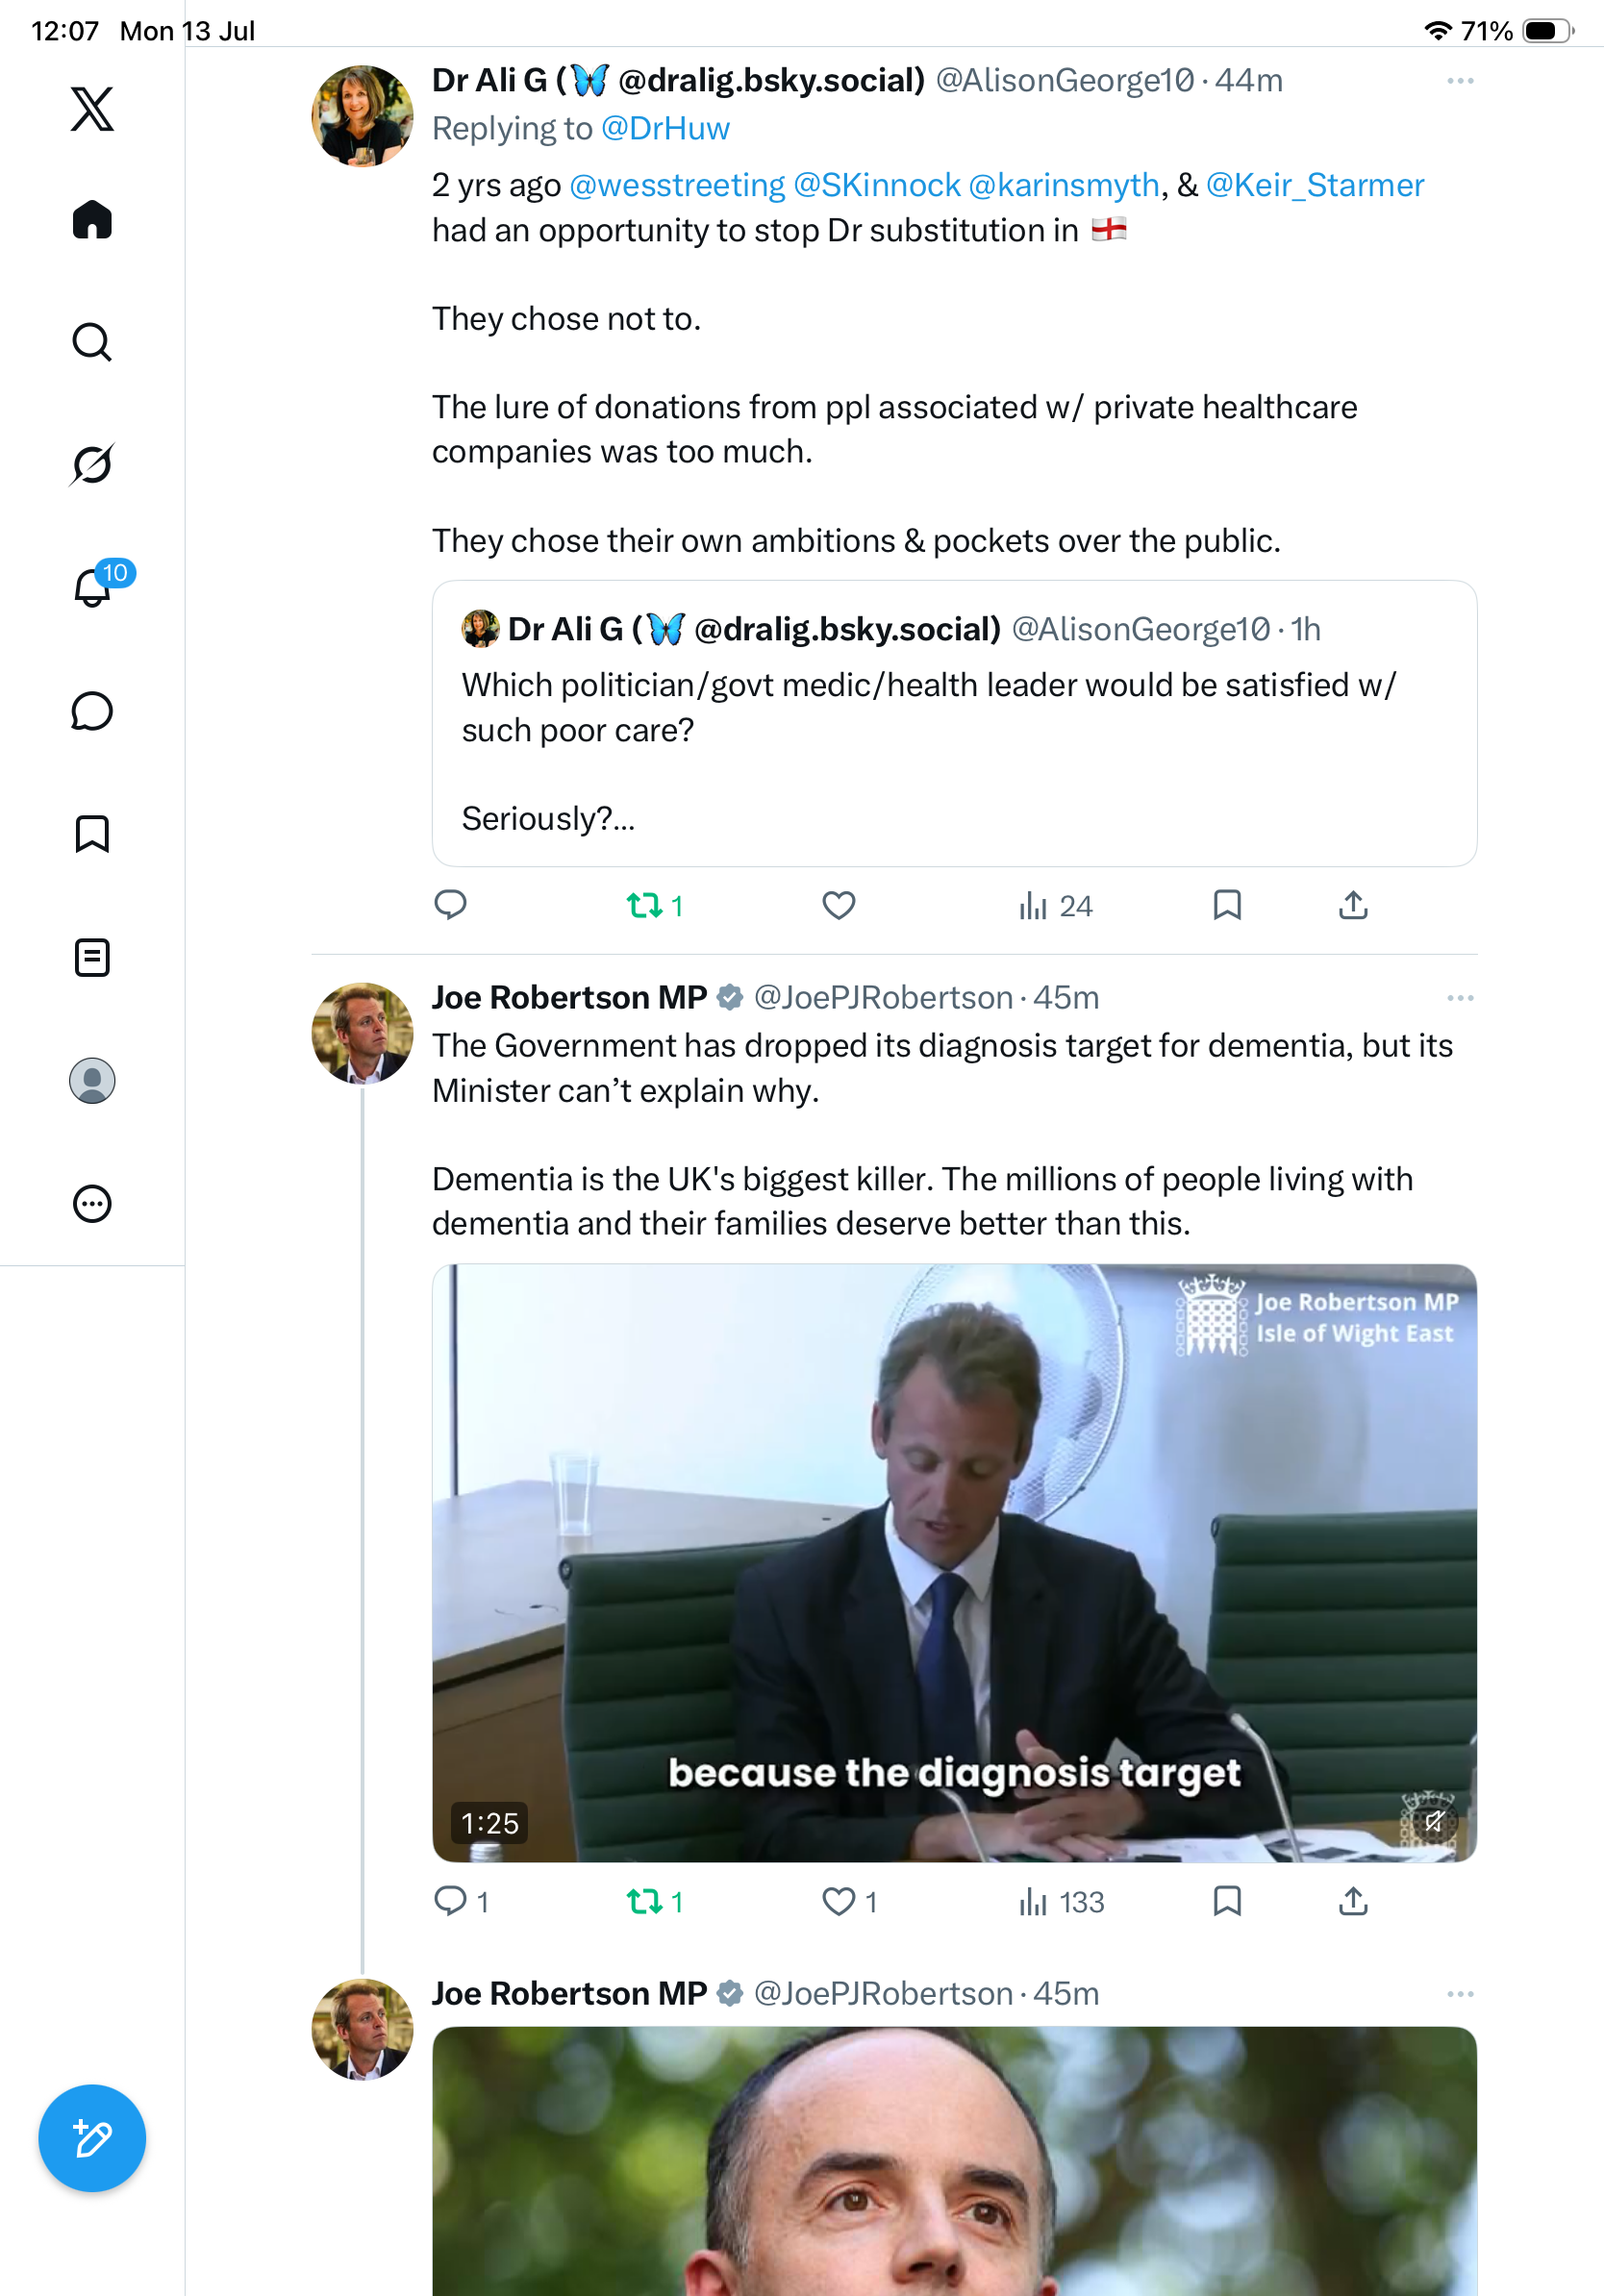The width and height of the screenshot is (1604, 2296).
Task: Like Dr Ali G's reply post
Action: point(839,905)
